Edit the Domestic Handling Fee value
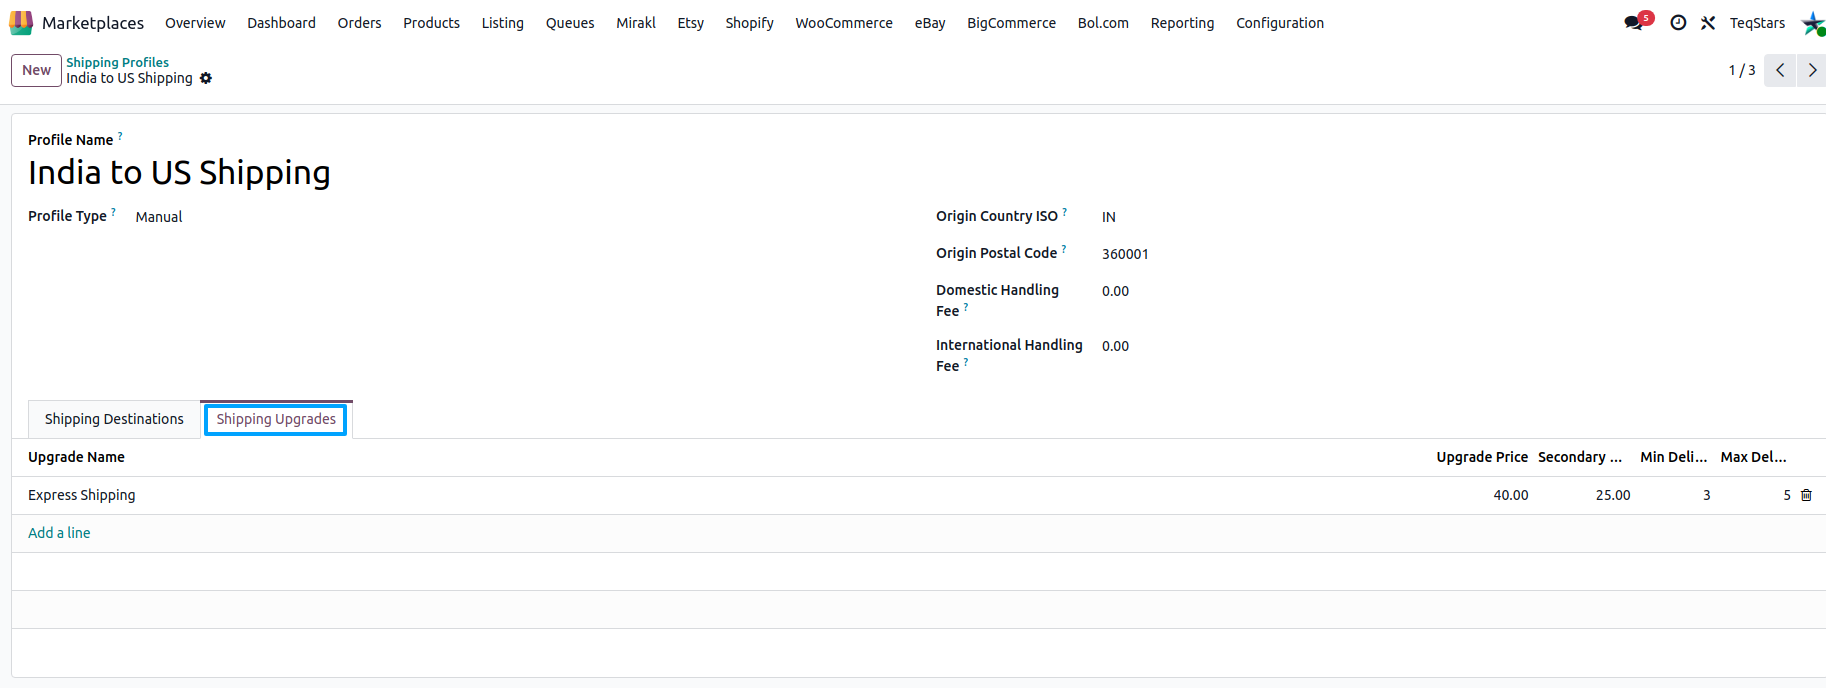This screenshot has height=688, width=1826. point(1115,291)
